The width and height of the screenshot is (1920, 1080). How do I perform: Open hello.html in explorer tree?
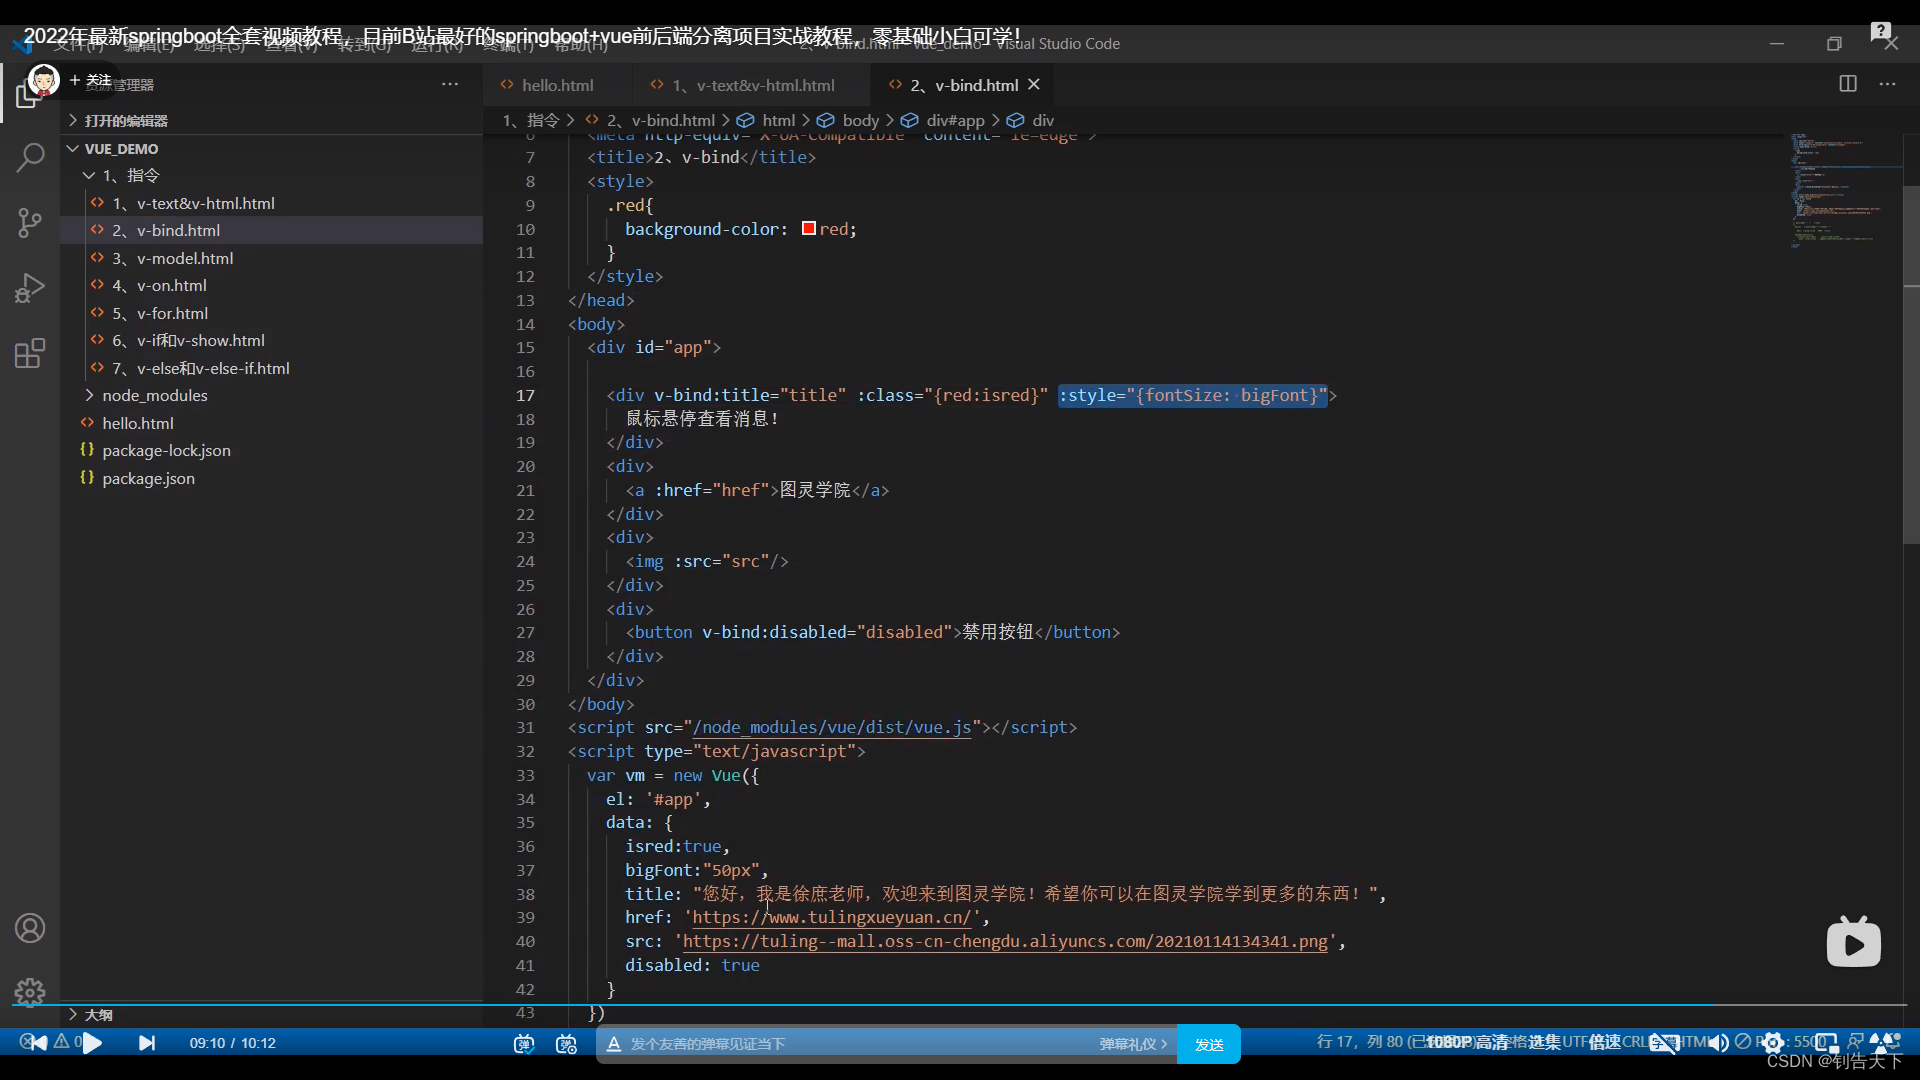pos(271,423)
